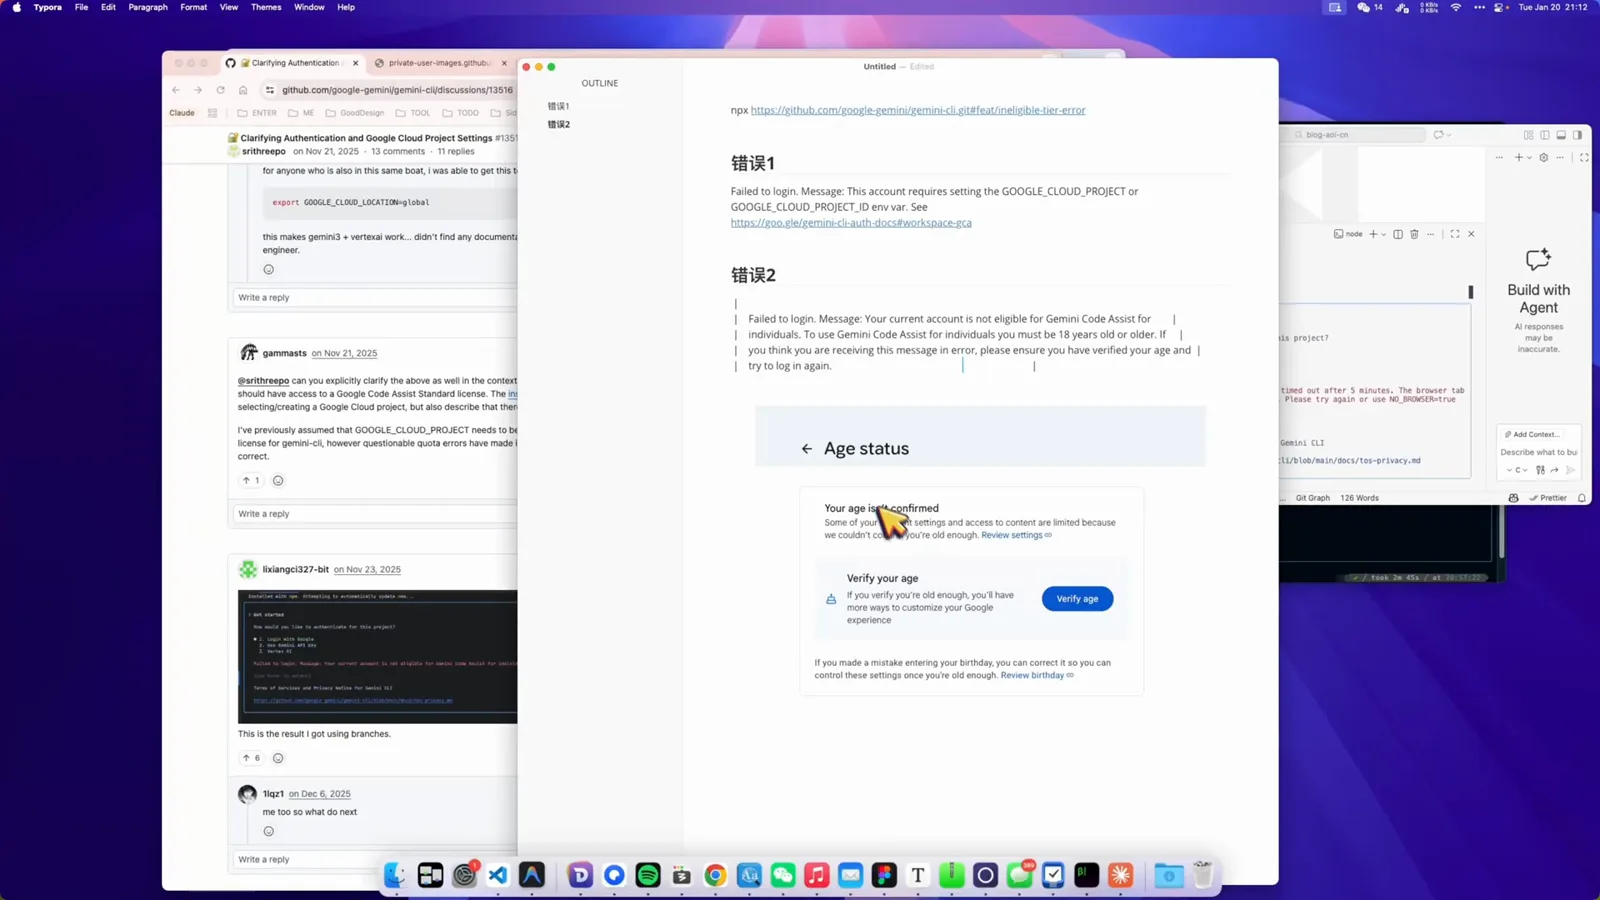Open the Review birthday link
This screenshot has width=1600, height=900.
tap(1037, 675)
